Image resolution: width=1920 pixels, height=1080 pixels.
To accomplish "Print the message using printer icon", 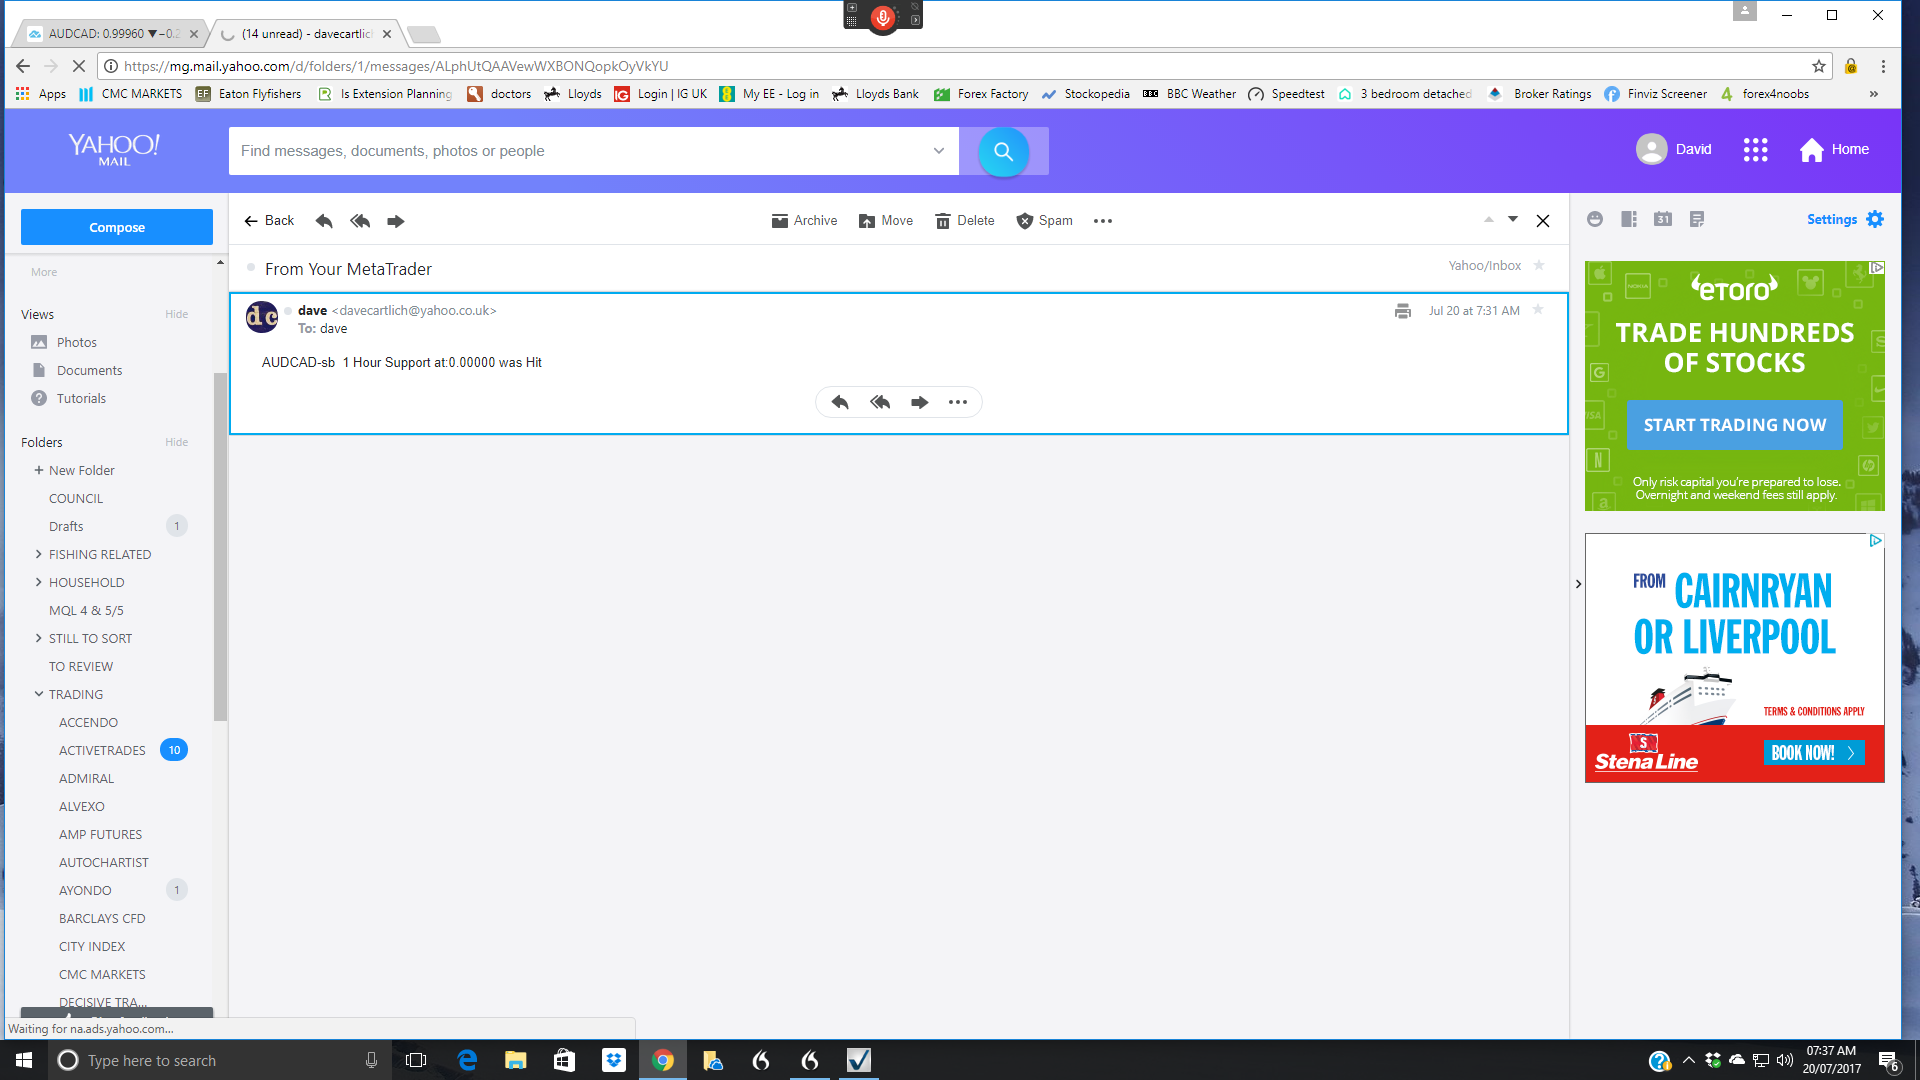I will pyautogui.click(x=1402, y=311).
